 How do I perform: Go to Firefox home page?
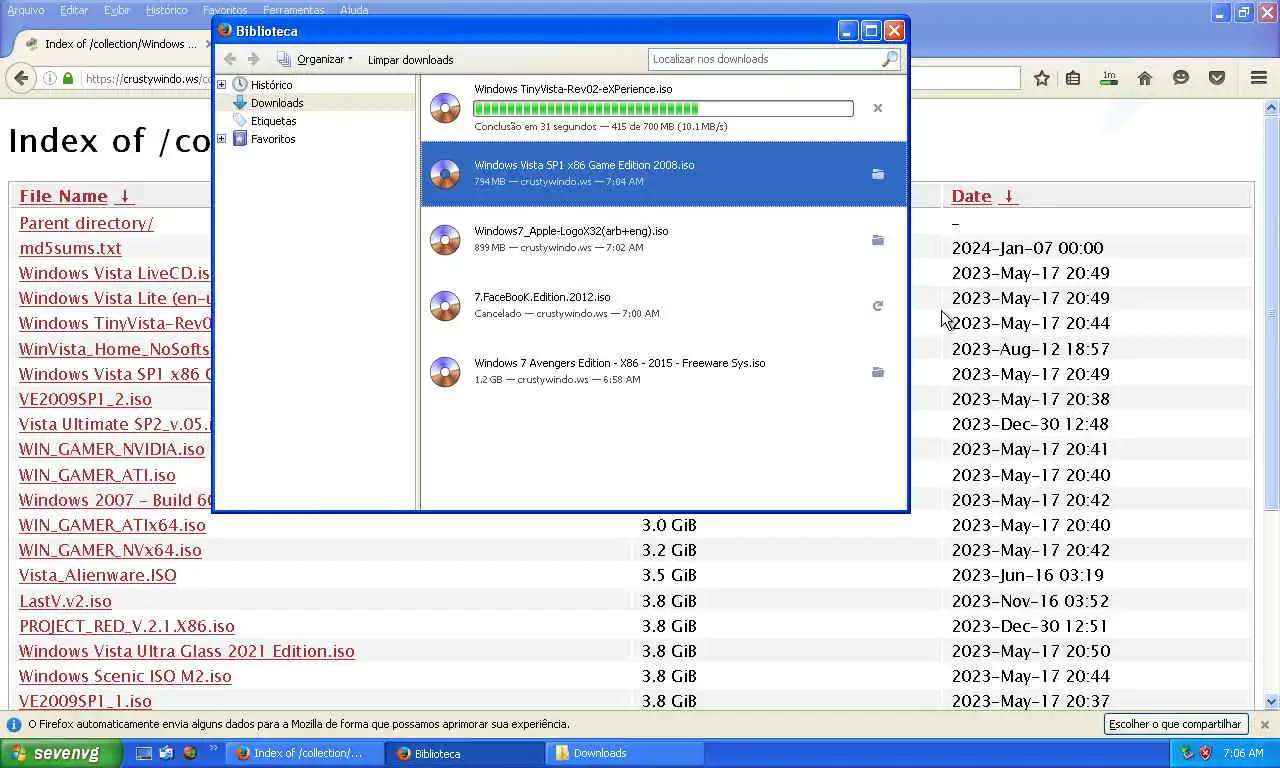click(x=1145, y=78)
